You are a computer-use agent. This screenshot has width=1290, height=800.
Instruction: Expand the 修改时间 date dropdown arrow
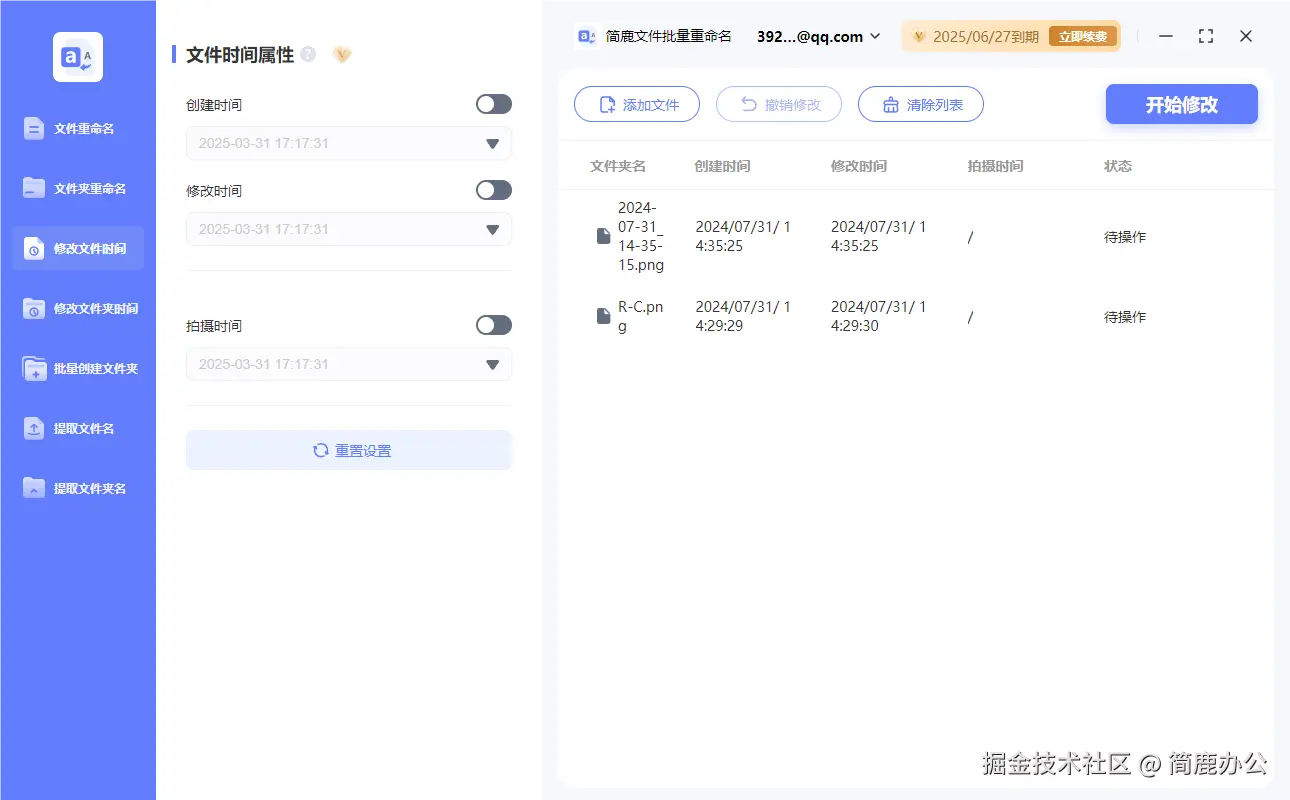click(x=492, y=230)
